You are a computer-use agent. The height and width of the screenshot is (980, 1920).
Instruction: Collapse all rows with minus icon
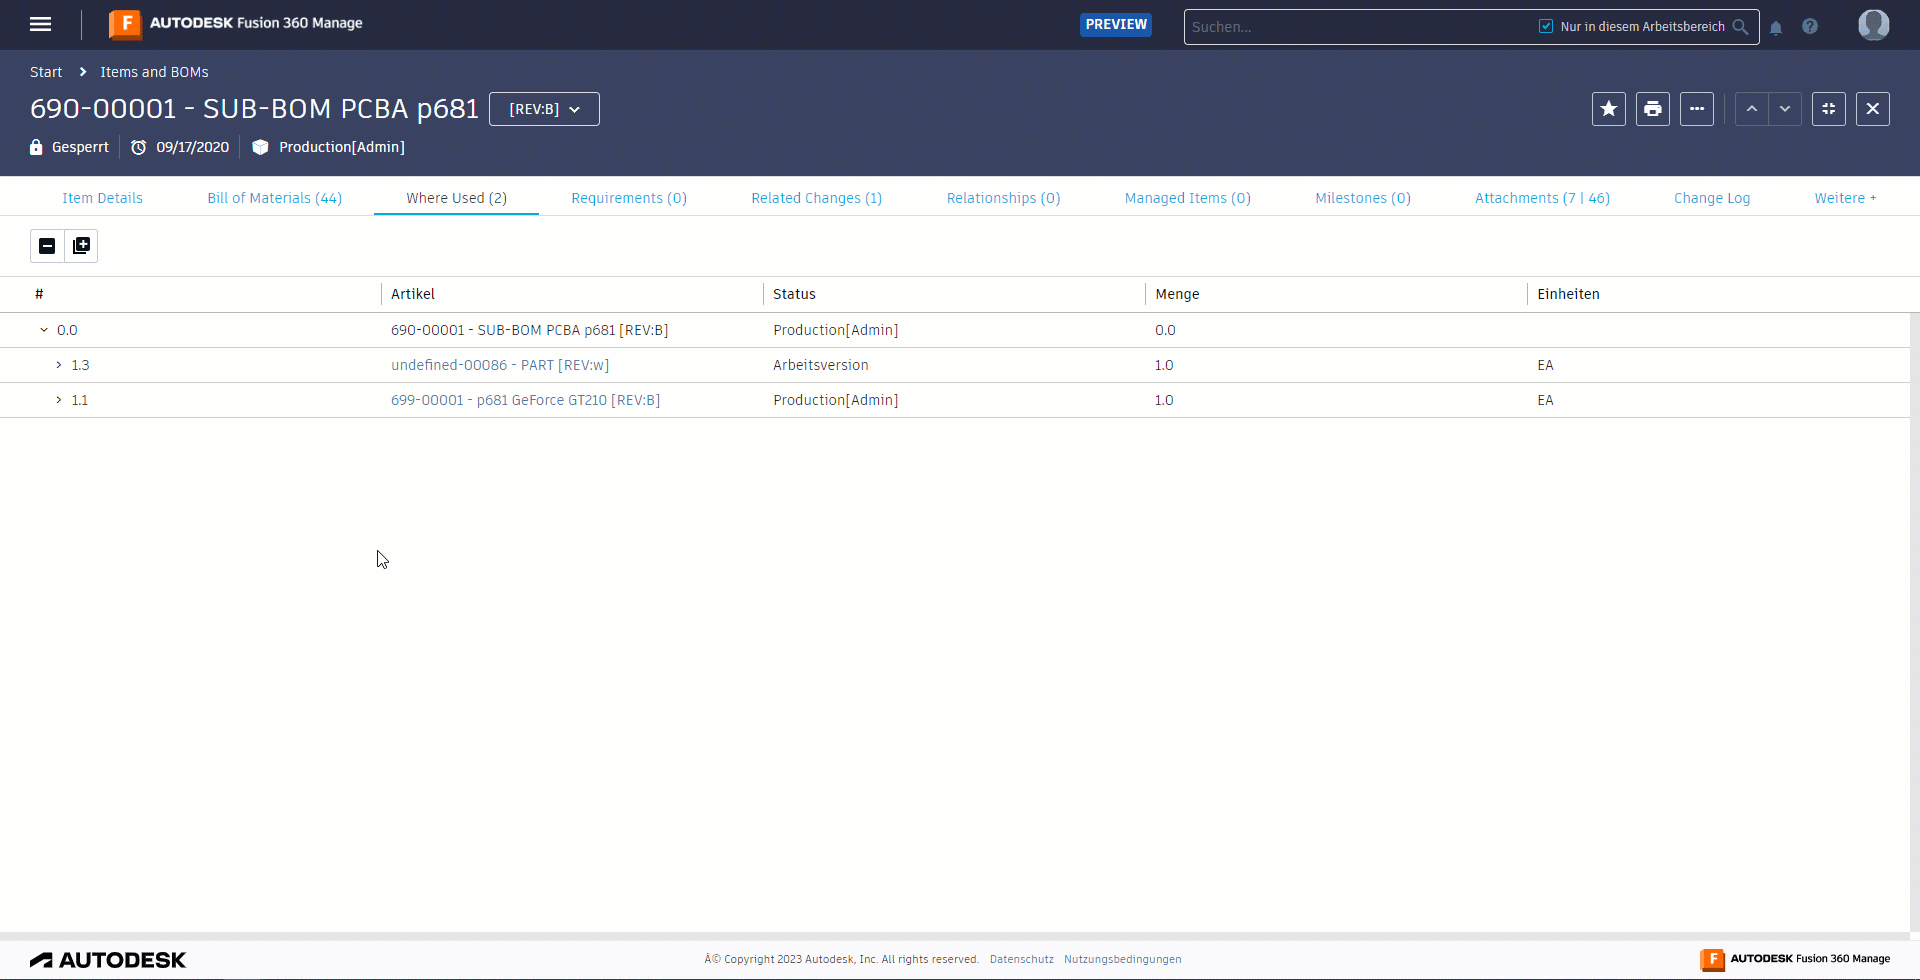47,246
